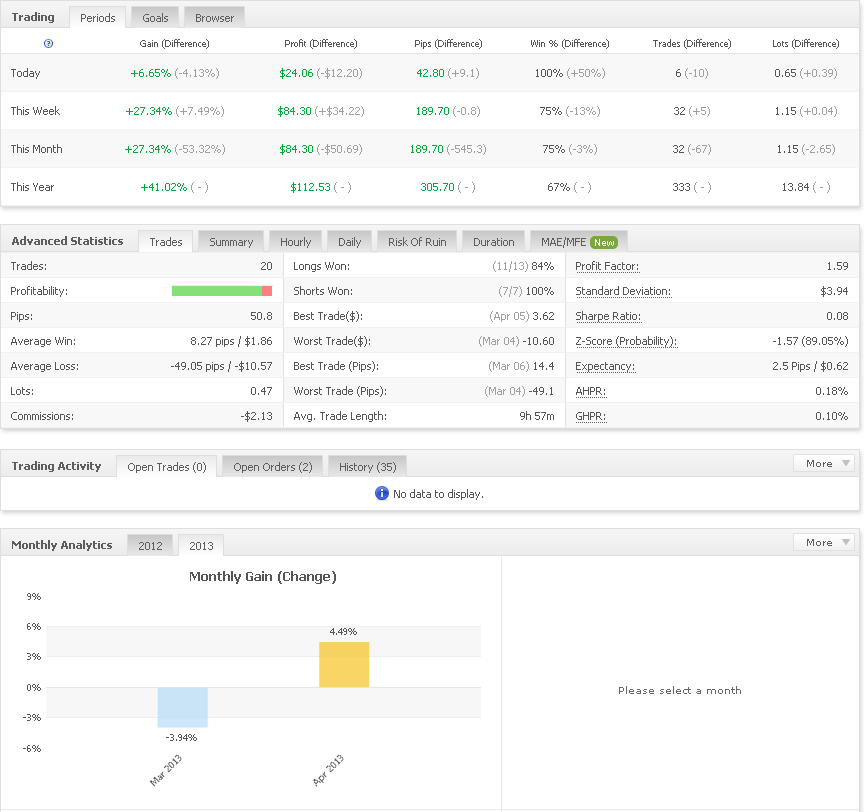Click the This Year gain +41.02%
The image size is (866, 812).
163,187
